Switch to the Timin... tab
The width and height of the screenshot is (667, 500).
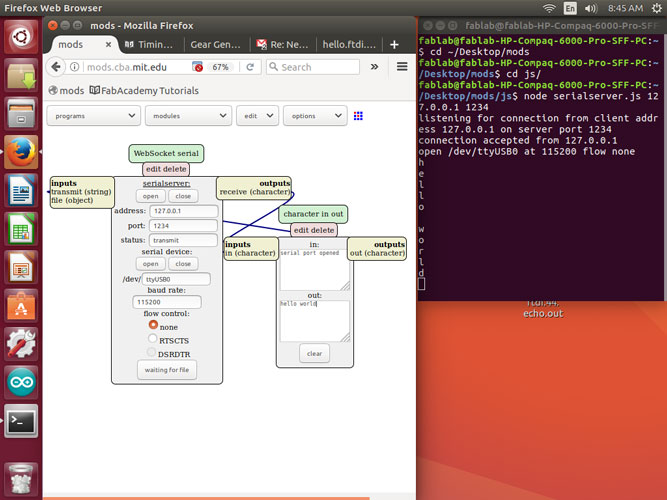pos(150,44)
